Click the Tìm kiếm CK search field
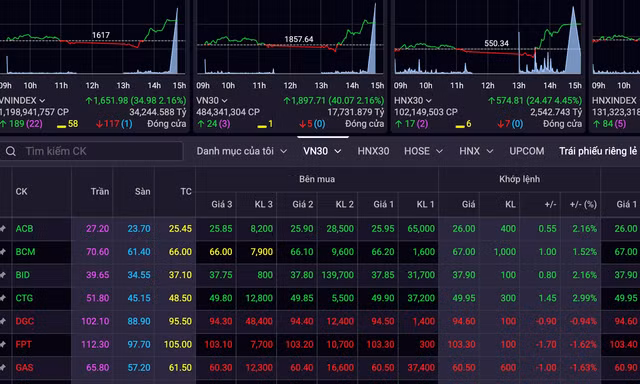The height and width of the screenshot is (384, 640). coord(91,151)
